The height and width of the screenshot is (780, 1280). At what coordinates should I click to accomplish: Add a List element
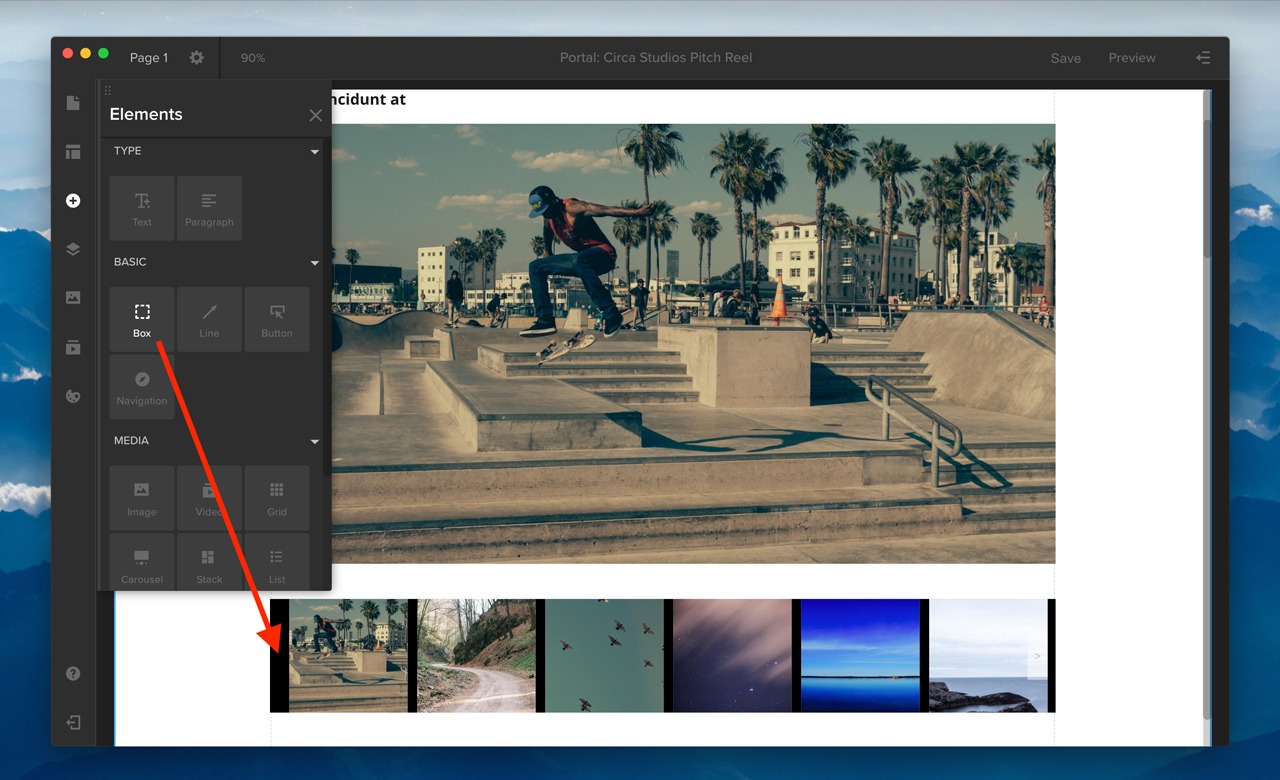[277, 562]
